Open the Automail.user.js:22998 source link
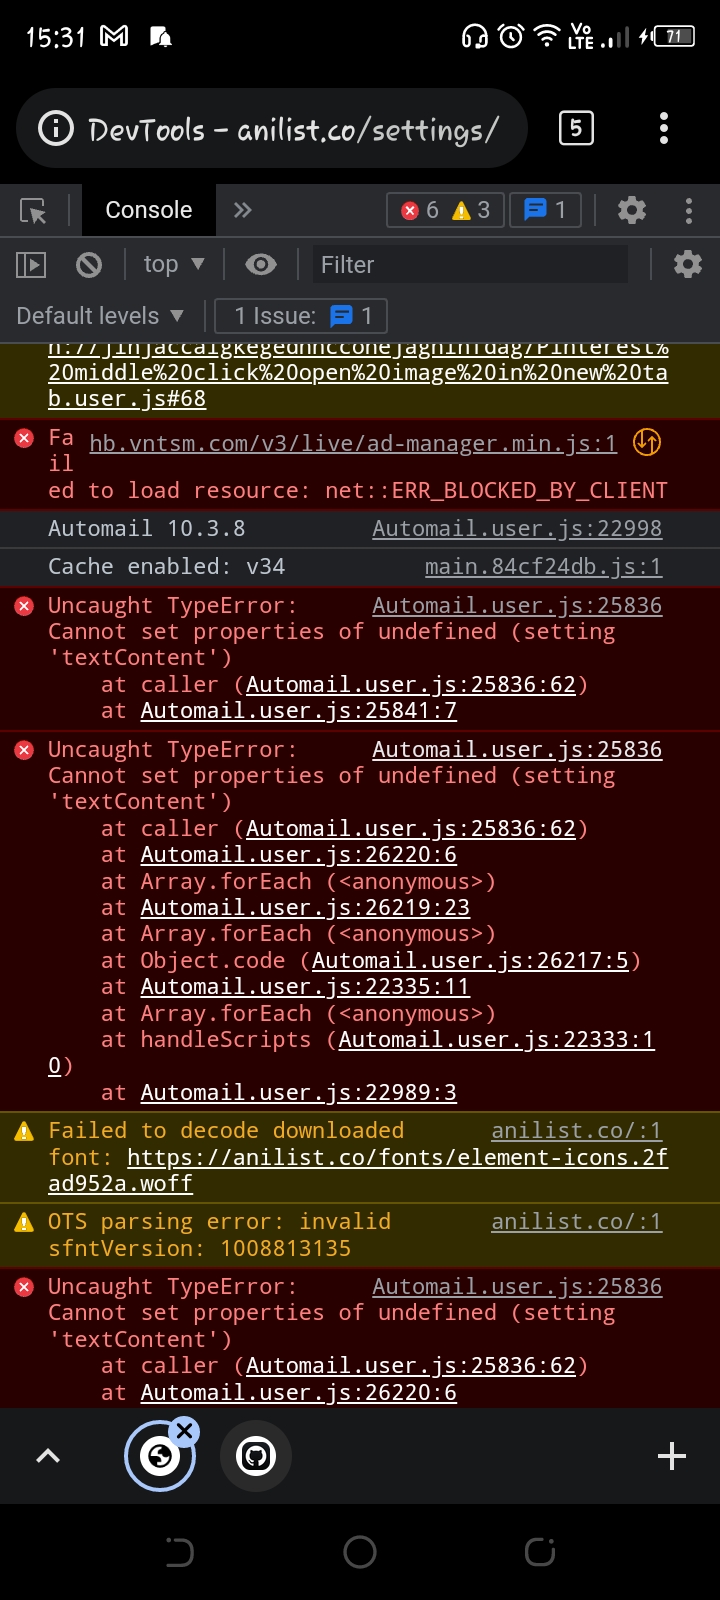This screenshot has width=720, height=1600. (517, 528)
